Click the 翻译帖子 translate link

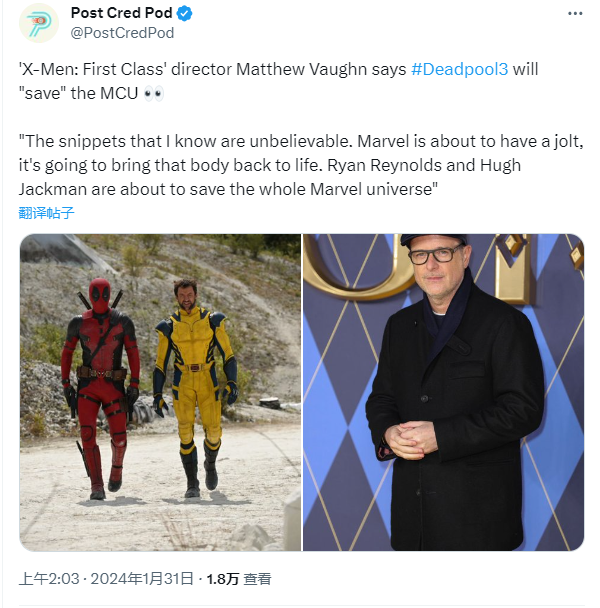pos(46,213)
